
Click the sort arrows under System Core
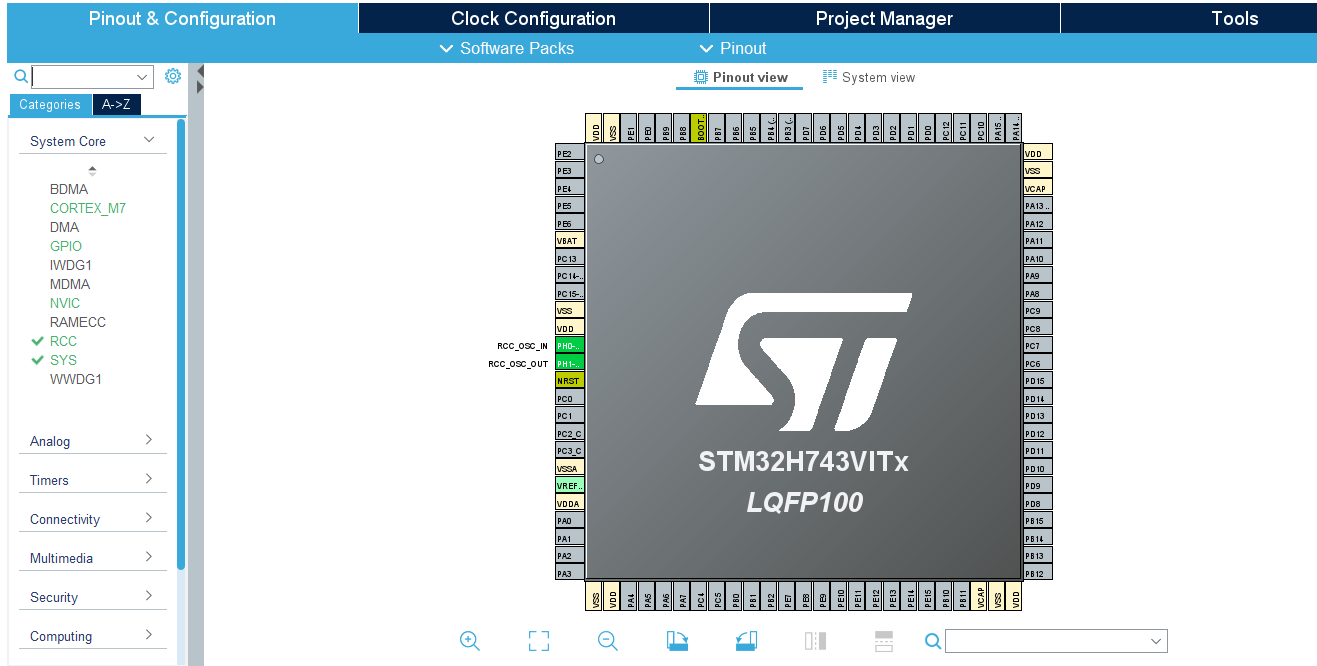pyautogui.click(x=93, y=171)
